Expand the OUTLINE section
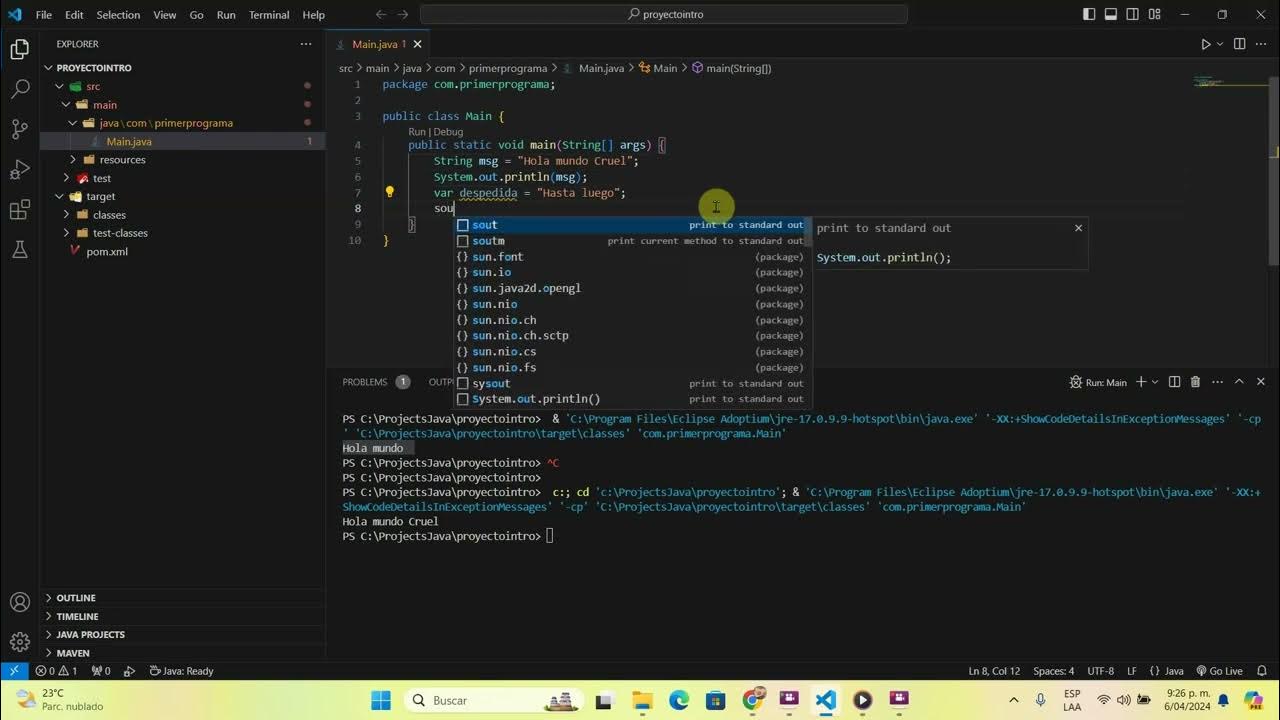 pos(183,598)
